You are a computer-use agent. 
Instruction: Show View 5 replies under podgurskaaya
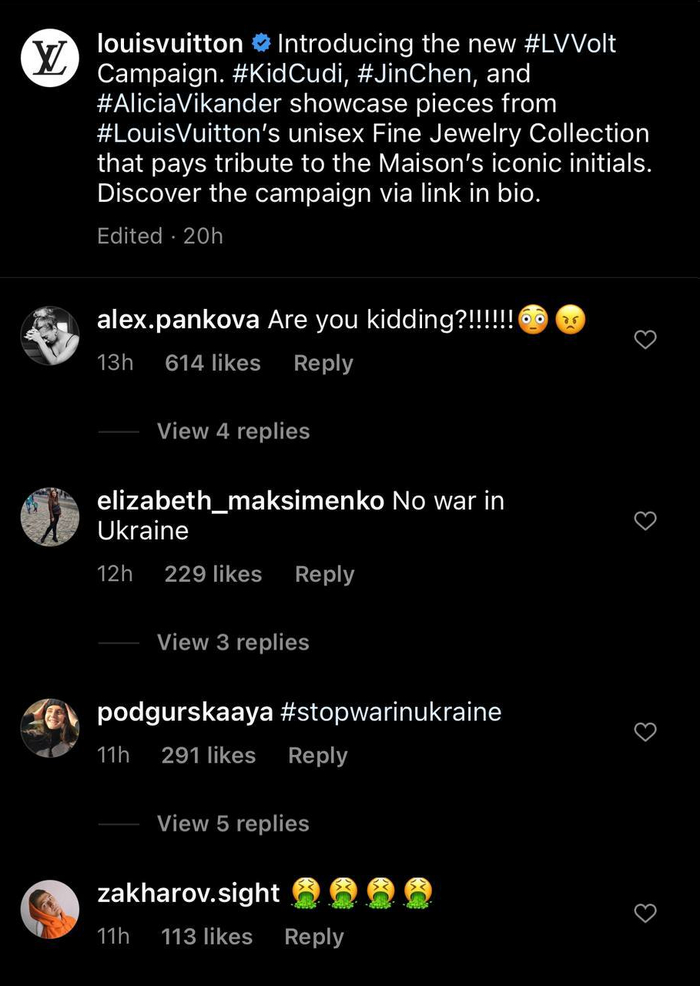pyautogui.click(x=233, y=824)
